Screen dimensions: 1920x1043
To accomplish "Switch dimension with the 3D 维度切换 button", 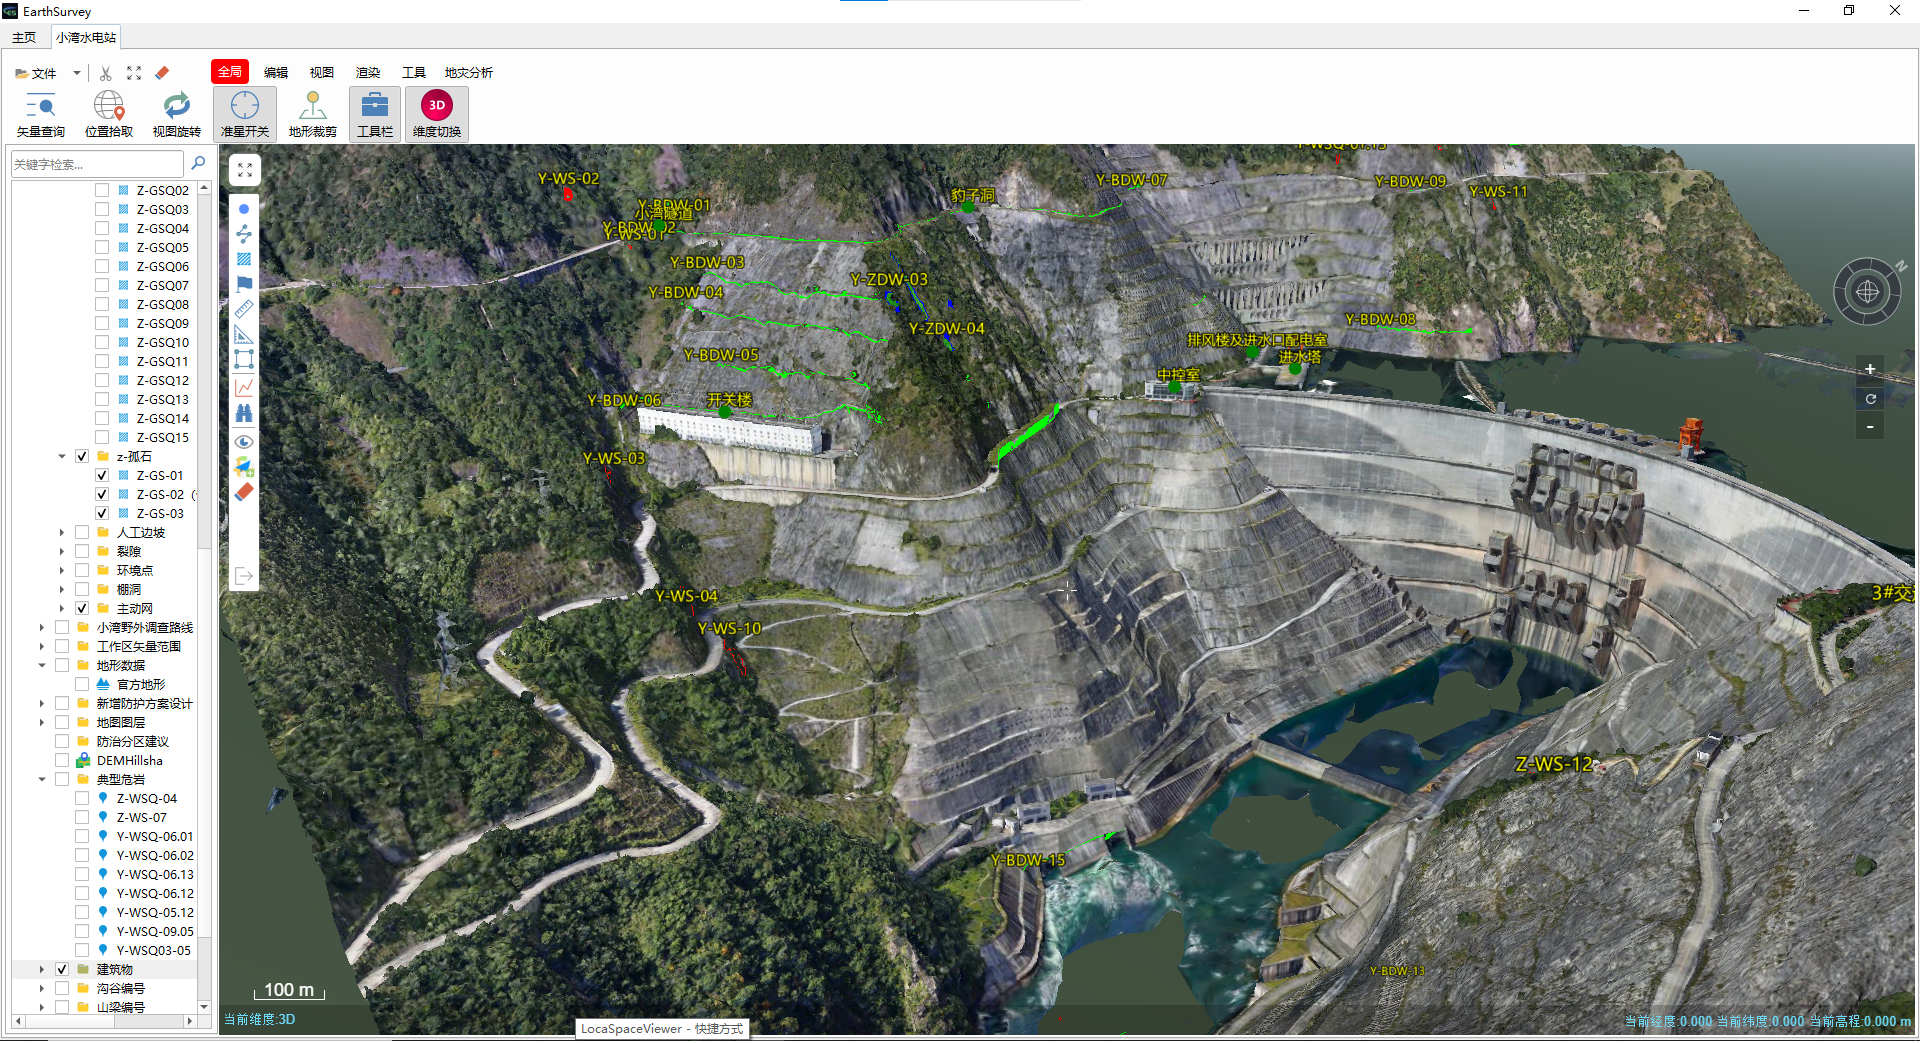I will click(437, 114).
